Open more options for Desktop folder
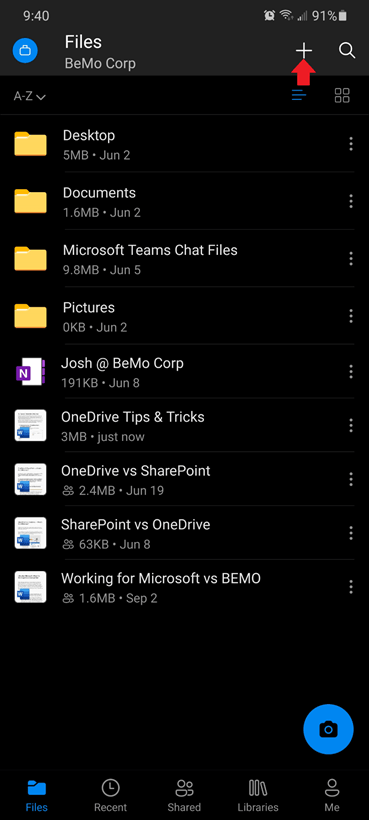369x820 pixels. pyautogui.click(x=351, y=144)
